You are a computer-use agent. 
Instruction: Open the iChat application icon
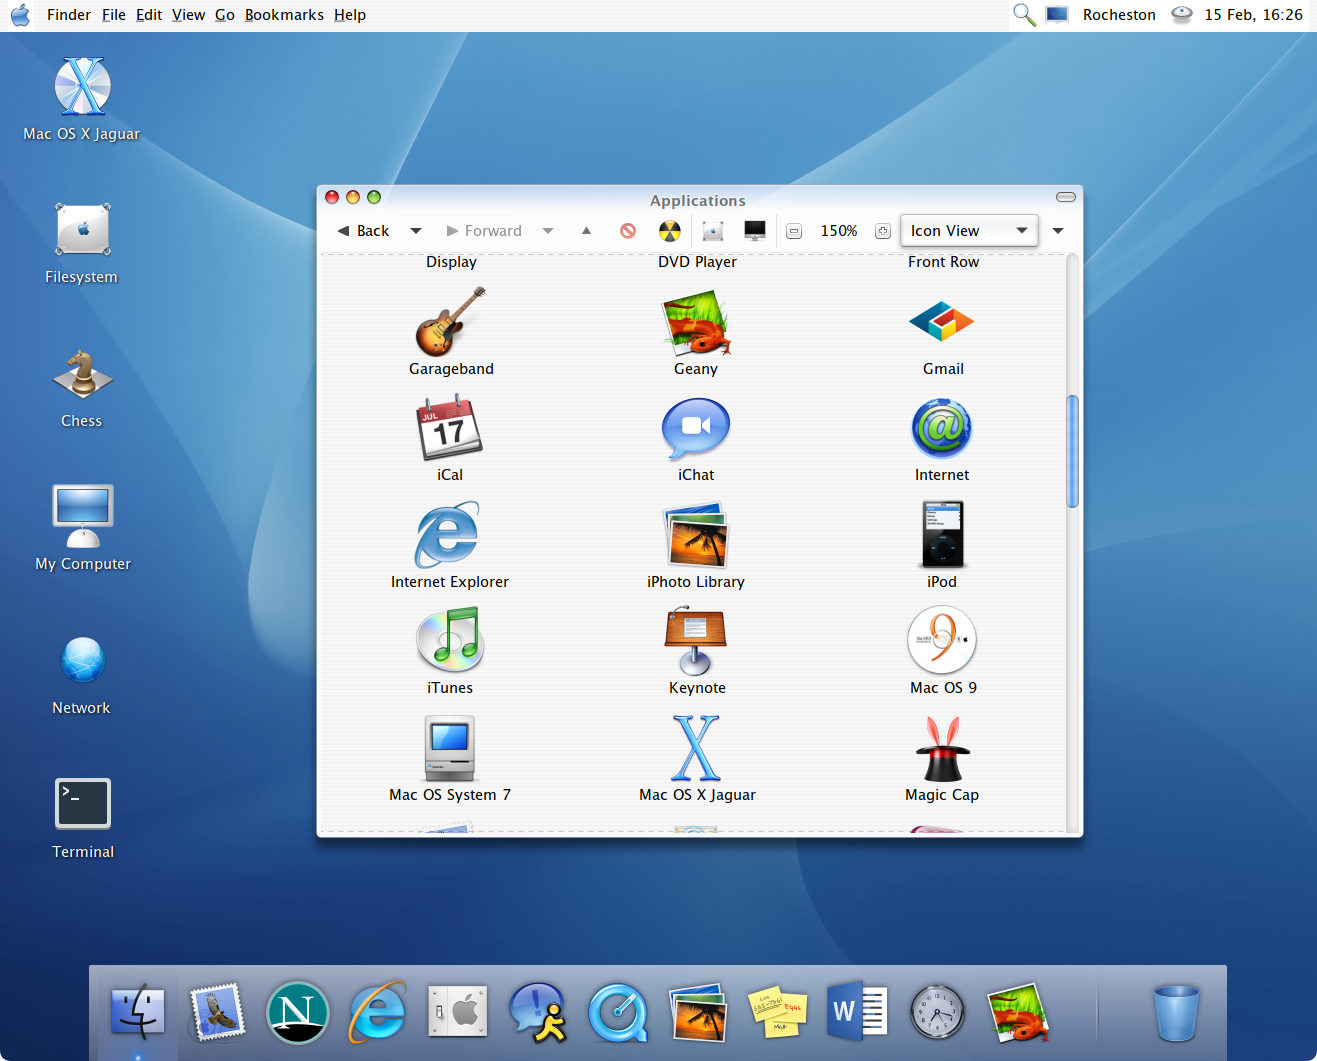(696, 428)
